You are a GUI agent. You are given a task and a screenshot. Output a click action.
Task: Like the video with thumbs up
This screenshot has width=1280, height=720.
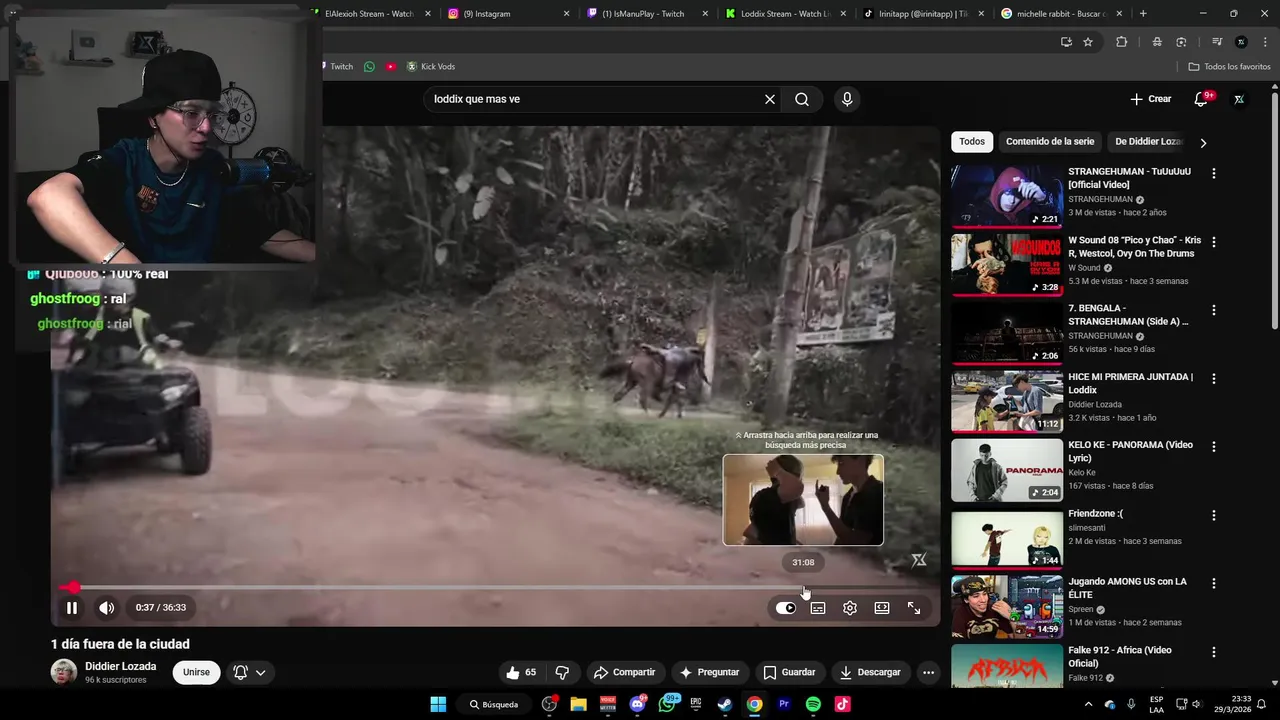pos(521,672)
